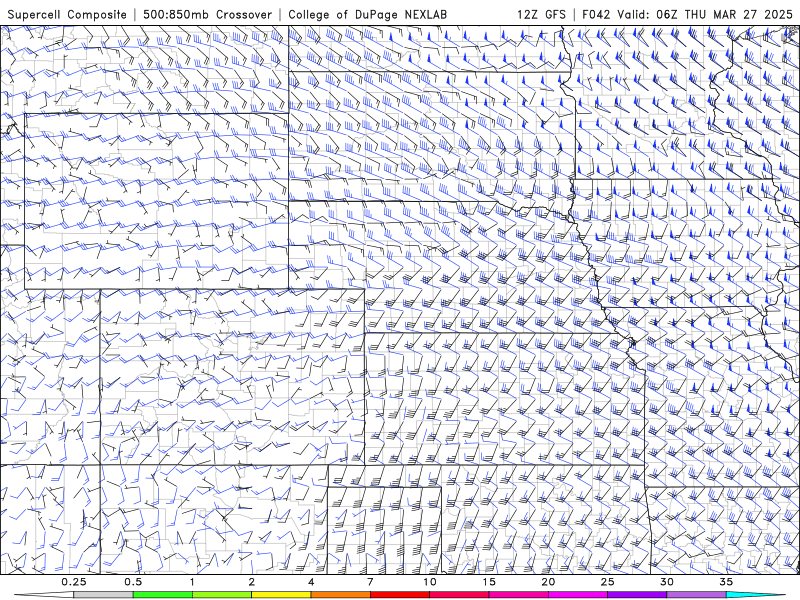Screen dimensions: 800x600
Task: Click the legend value 25
Action: coord(607,582)
